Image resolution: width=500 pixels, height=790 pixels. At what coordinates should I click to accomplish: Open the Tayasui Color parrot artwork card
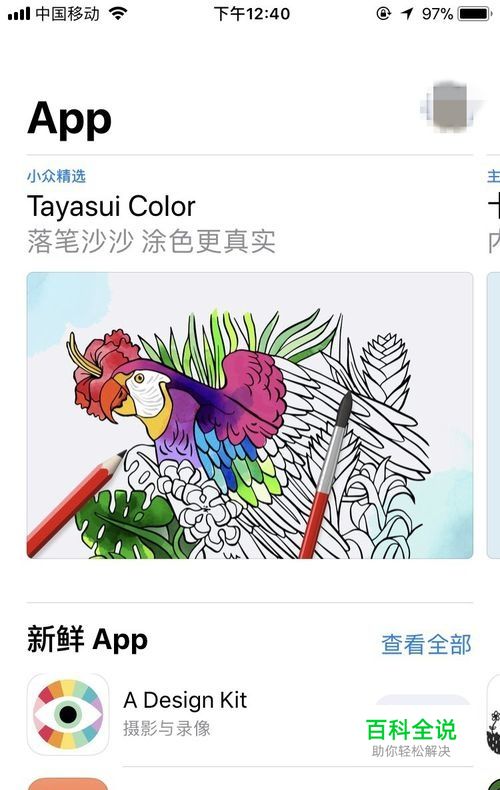(x=250, y=415)
